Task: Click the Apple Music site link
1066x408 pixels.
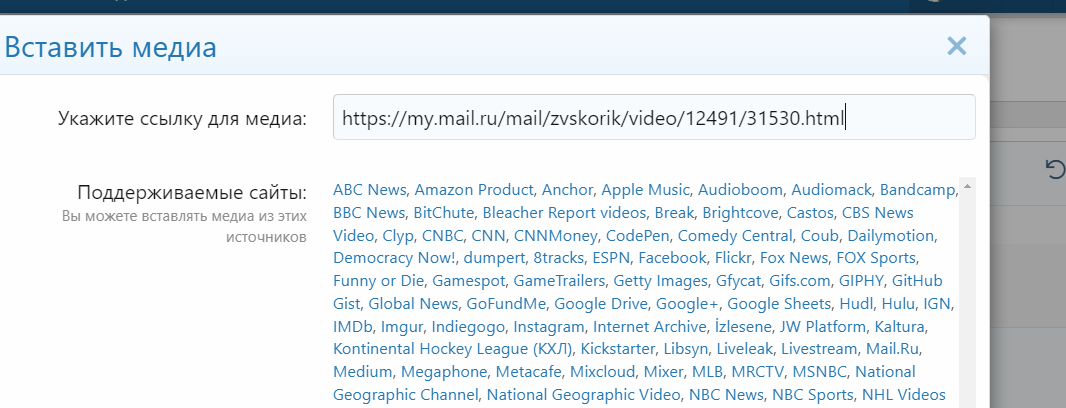Action: point(645,190)
